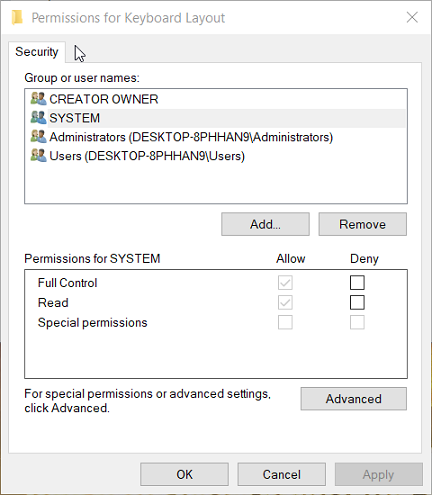Screen dimensions: 432x495
Task: Check Deny for Full Control
Action: click(357, 283)
